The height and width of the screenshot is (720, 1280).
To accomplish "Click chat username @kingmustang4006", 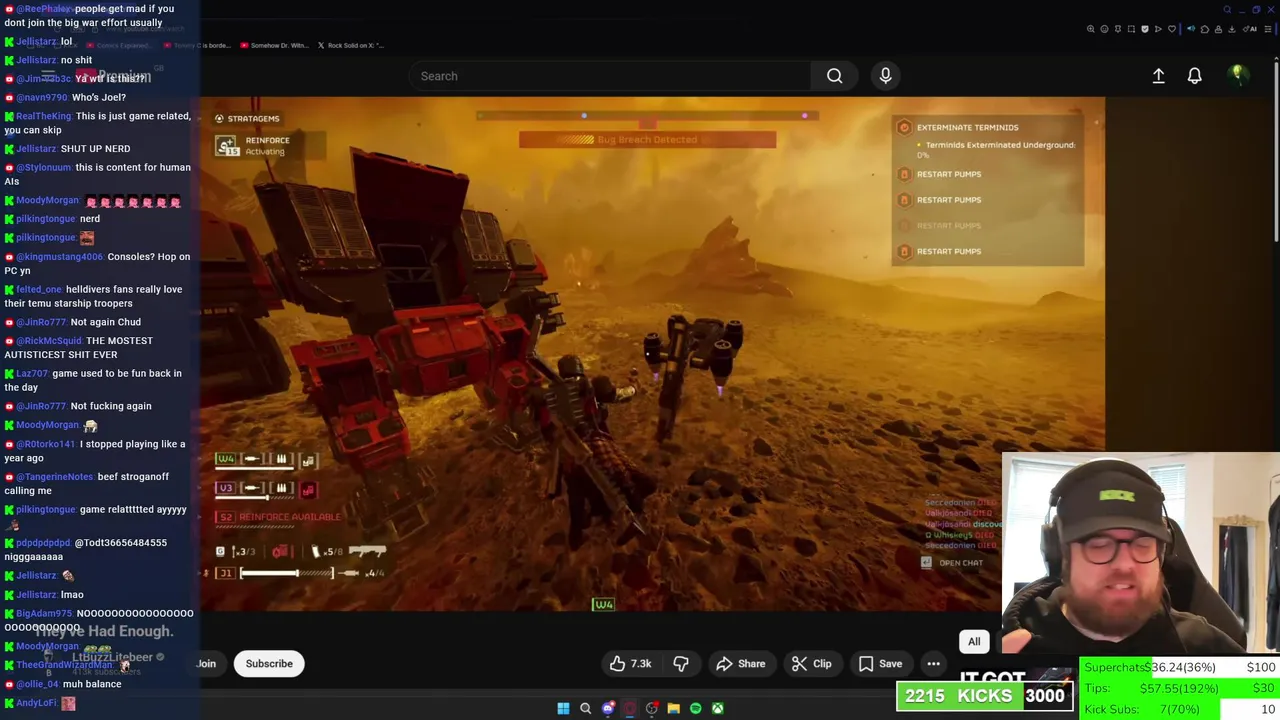I will click(59, 257).
